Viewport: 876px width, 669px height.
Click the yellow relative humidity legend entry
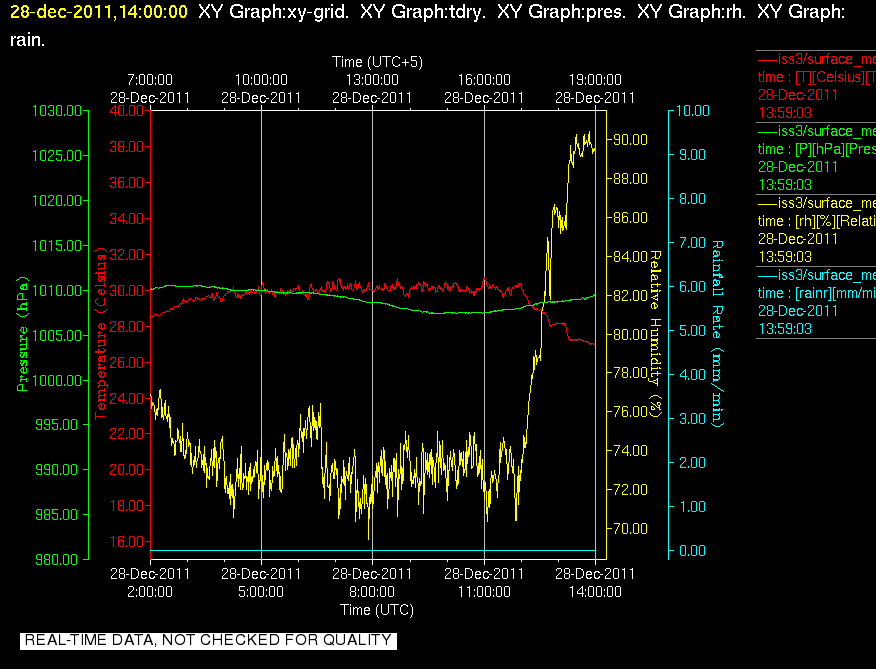[x=816, y=230]
